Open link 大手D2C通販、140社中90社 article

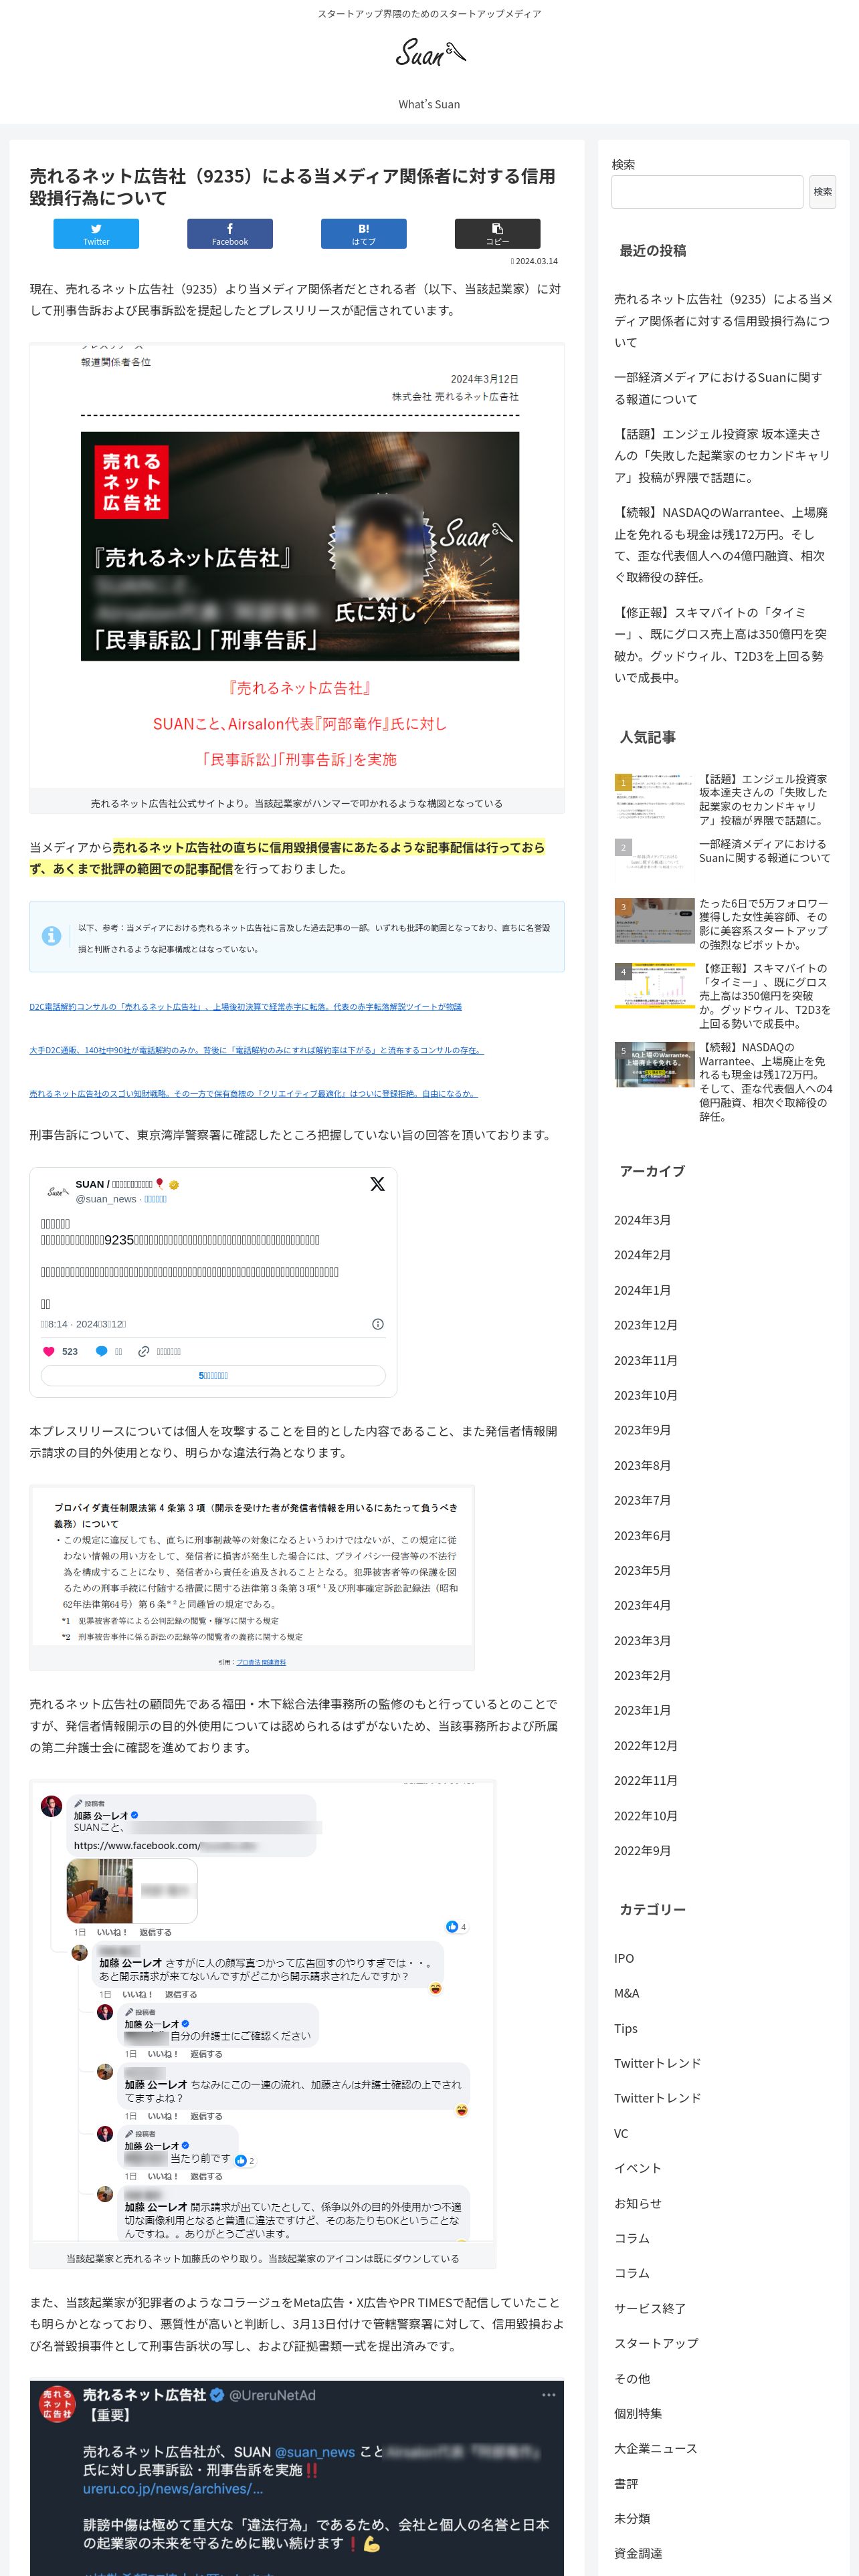[x=256, y=1050]
